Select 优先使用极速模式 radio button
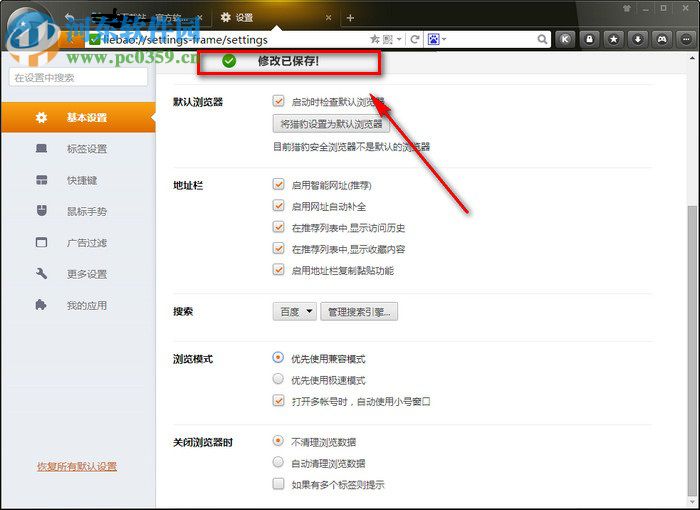 pos(278,379)
